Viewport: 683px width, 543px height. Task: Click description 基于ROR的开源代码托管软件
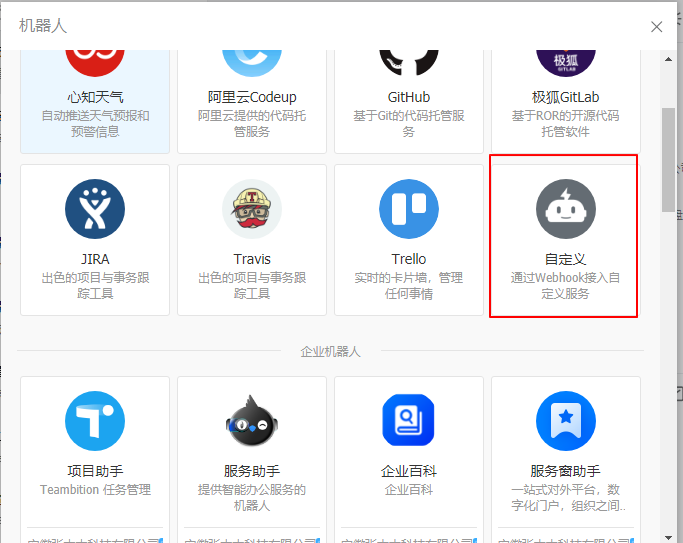(x=565, y=124)
